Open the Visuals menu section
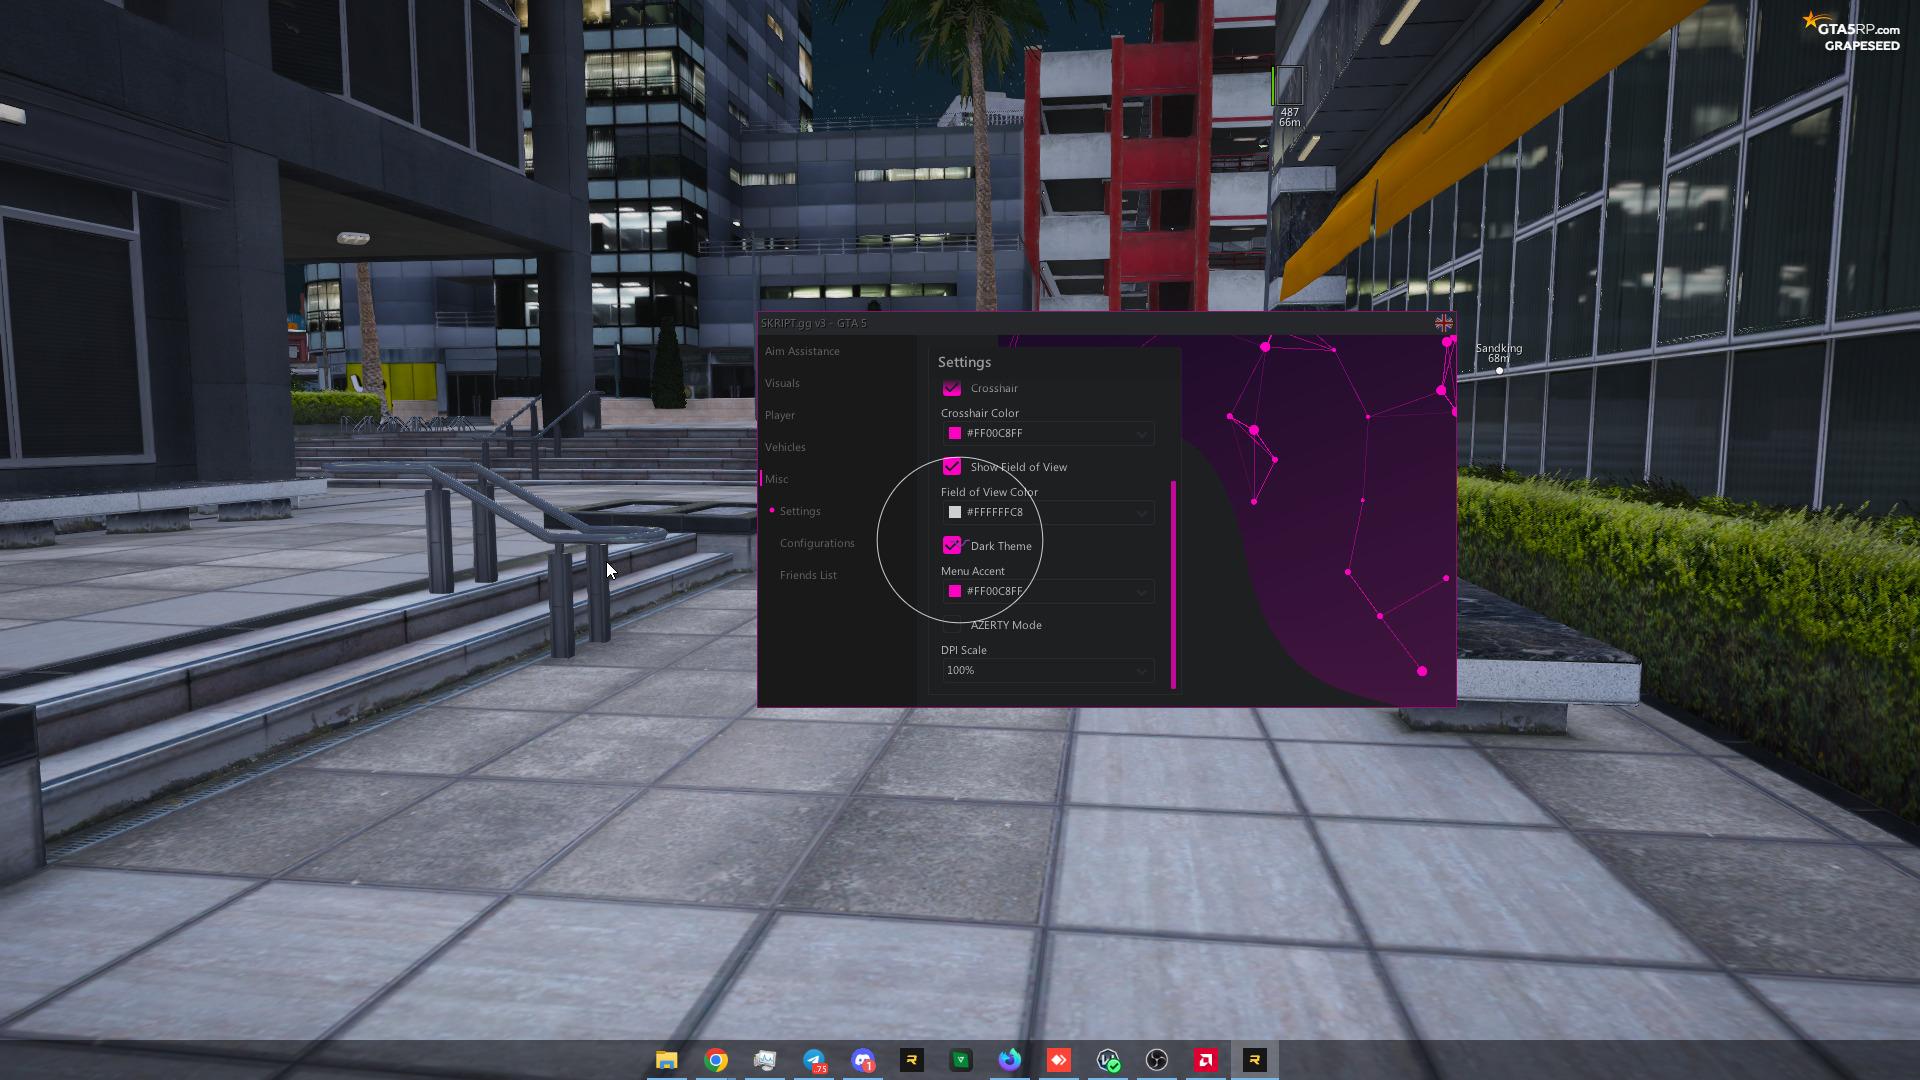This screenshot has width=1920, height=1080. click(782, 384)
